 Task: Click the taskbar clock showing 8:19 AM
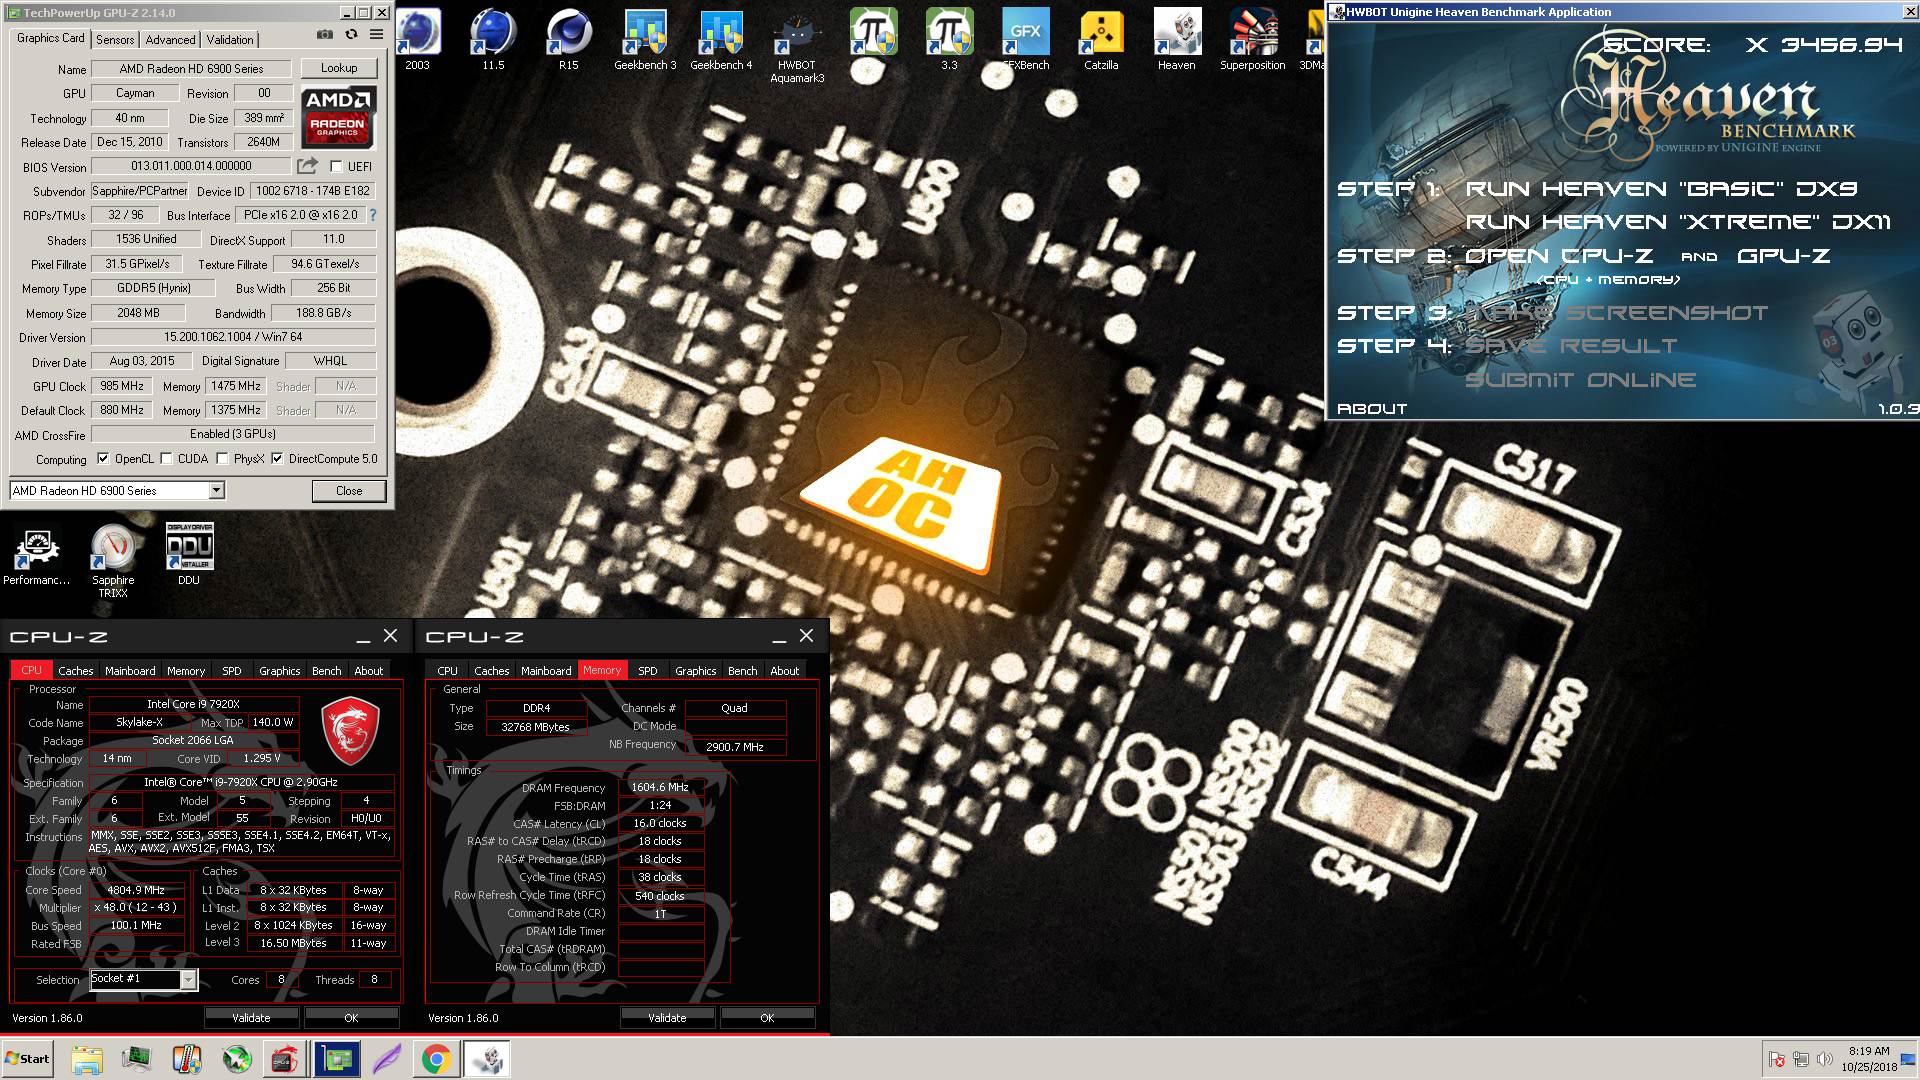(x=1869, y=1059)
